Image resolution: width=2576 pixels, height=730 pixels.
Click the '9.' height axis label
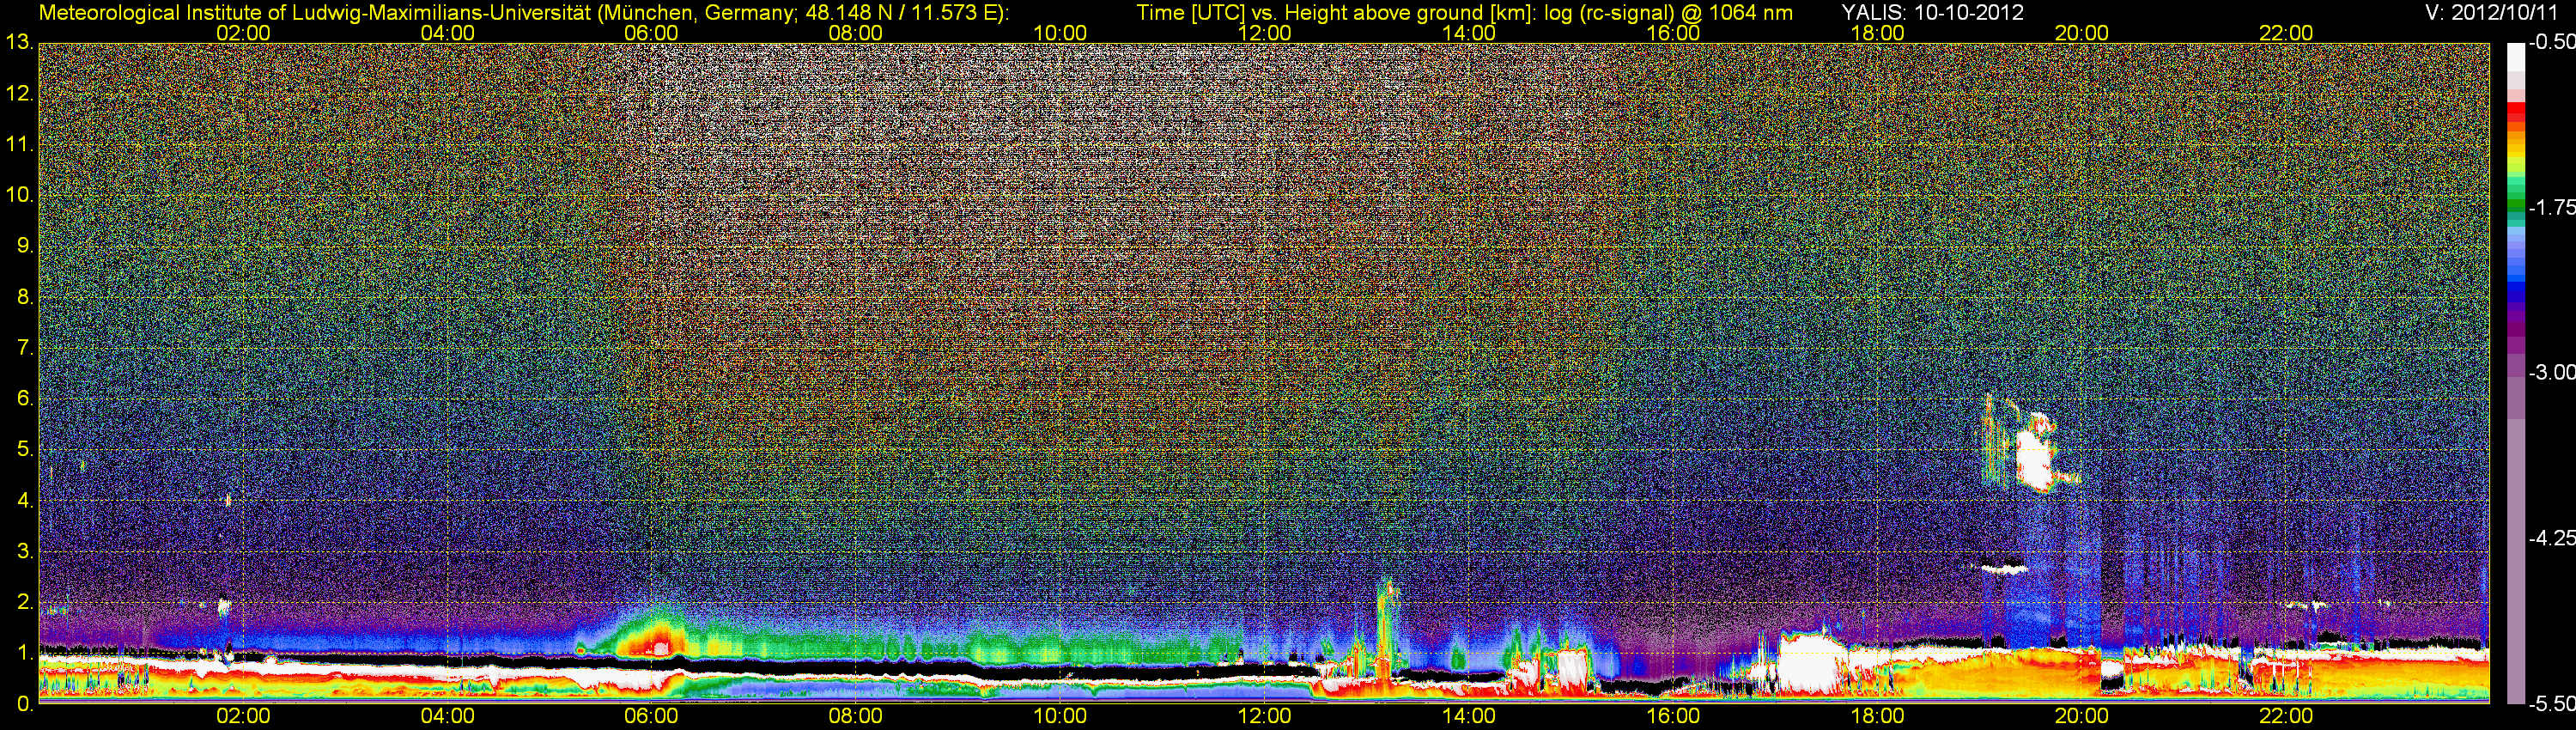24,246
